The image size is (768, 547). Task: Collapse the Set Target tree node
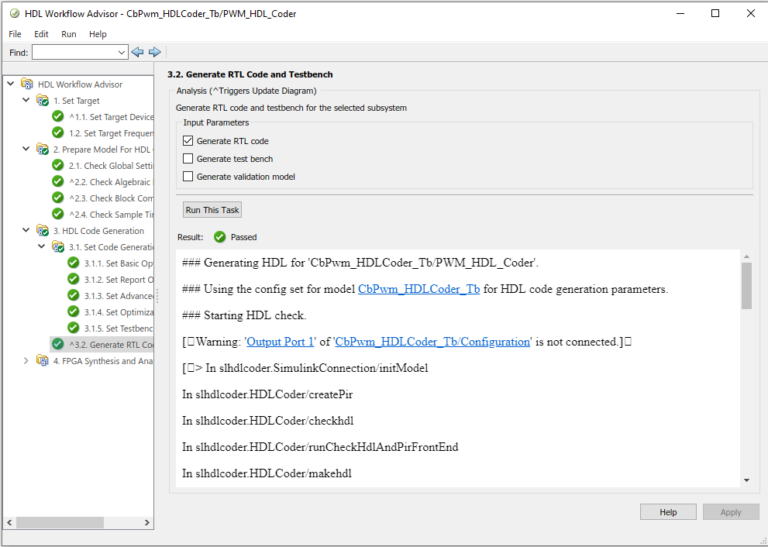coord(26,101)
